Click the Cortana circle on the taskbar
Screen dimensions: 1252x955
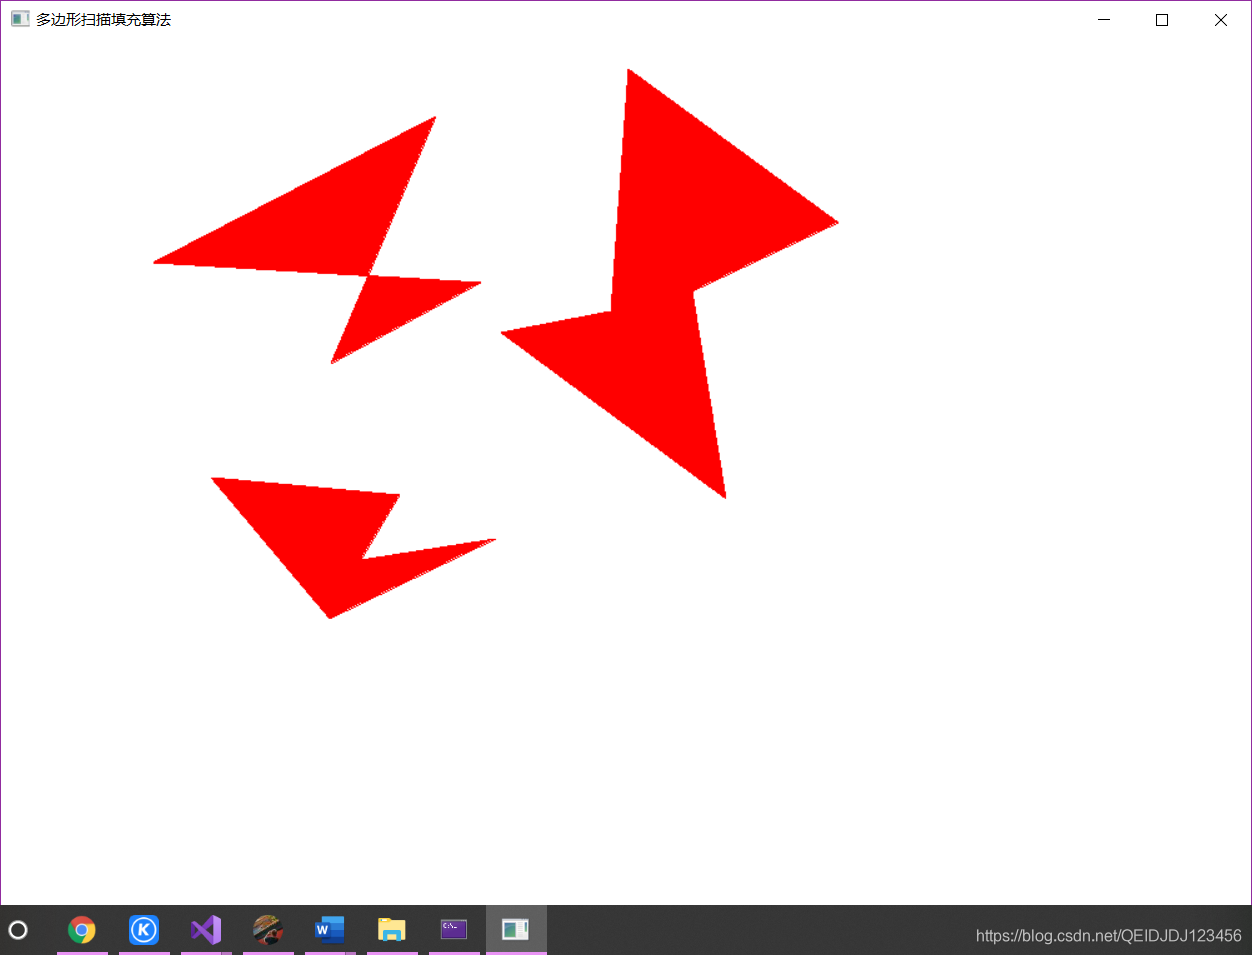(18, 930)
